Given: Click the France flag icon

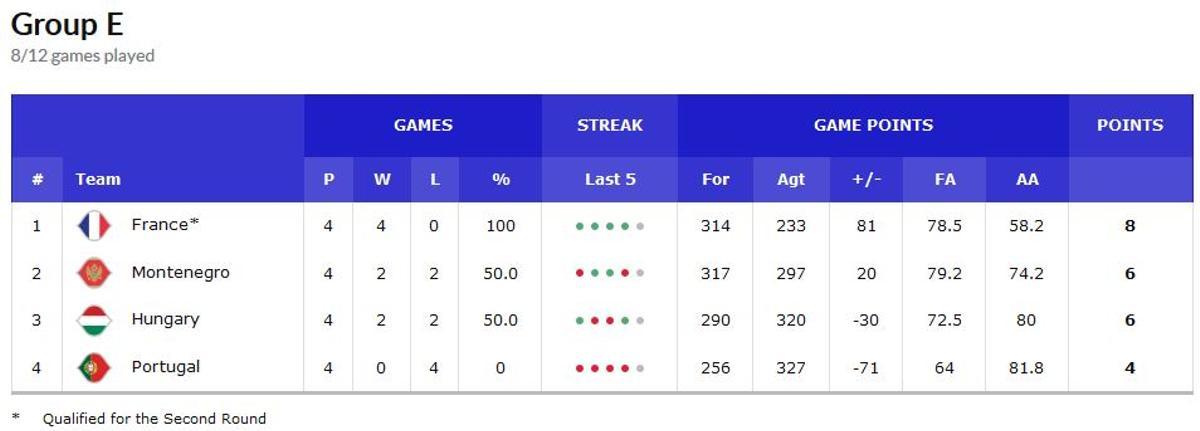Looking at the screenshot, I should (x=94, y=226).
